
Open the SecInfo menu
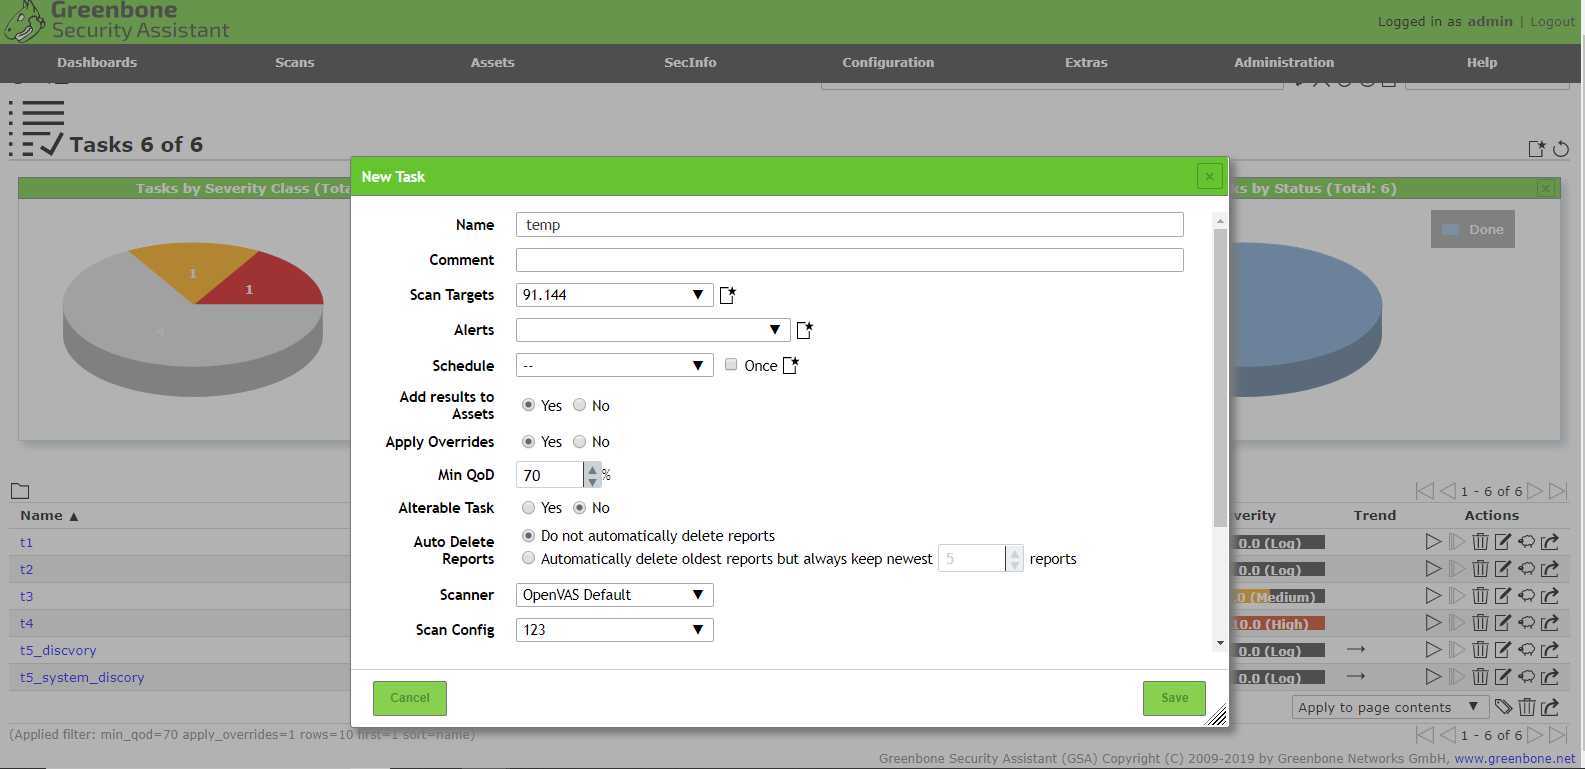click(x=690, y=62)
